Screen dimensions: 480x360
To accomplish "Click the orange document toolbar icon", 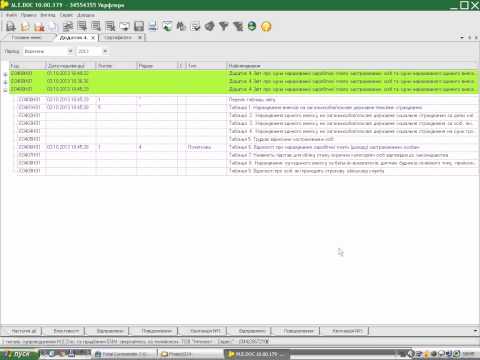I will point(25,26).
